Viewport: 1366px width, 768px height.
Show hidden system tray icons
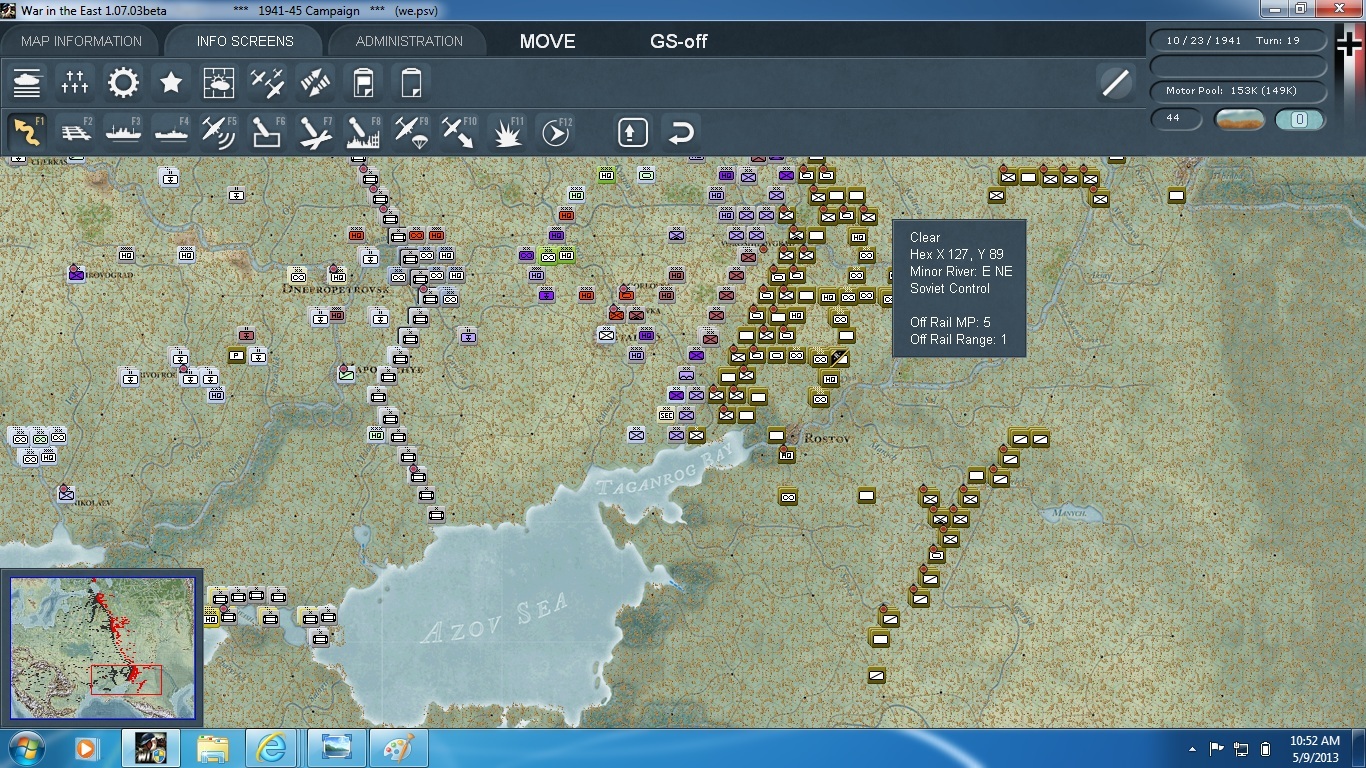pos(1193,749)
